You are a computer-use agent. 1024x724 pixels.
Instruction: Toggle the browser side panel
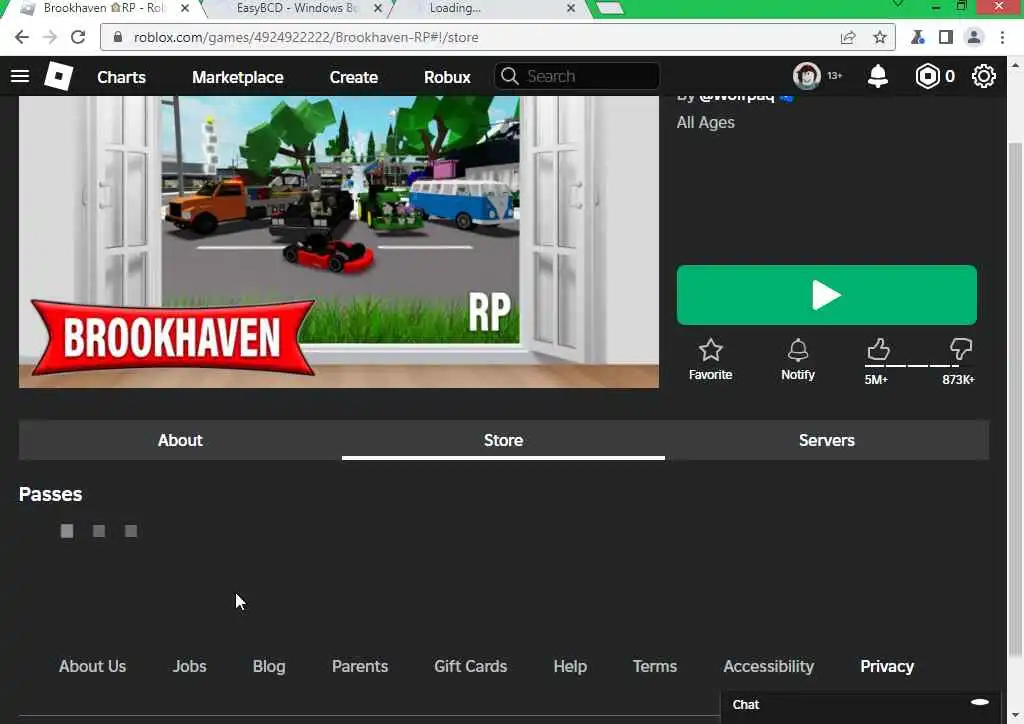click(x=945, y=37)
